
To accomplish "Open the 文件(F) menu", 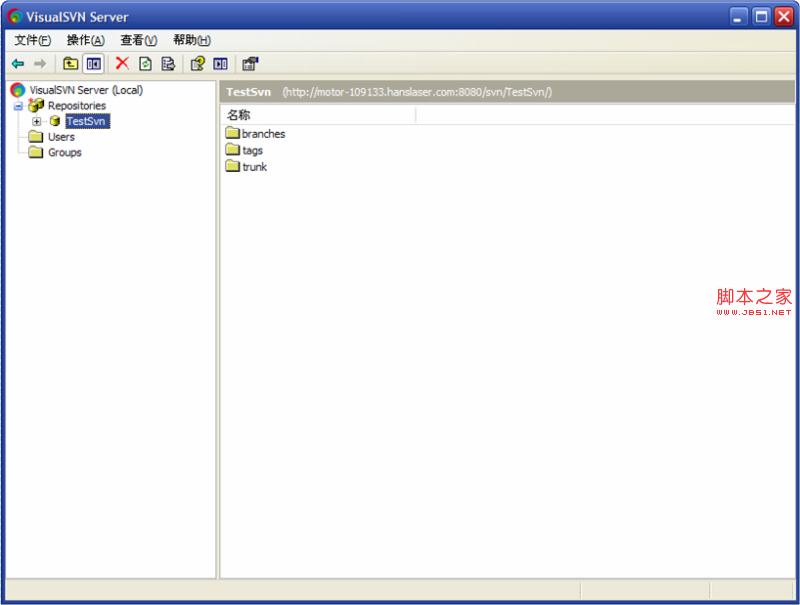I will click(x=33, y=40).
